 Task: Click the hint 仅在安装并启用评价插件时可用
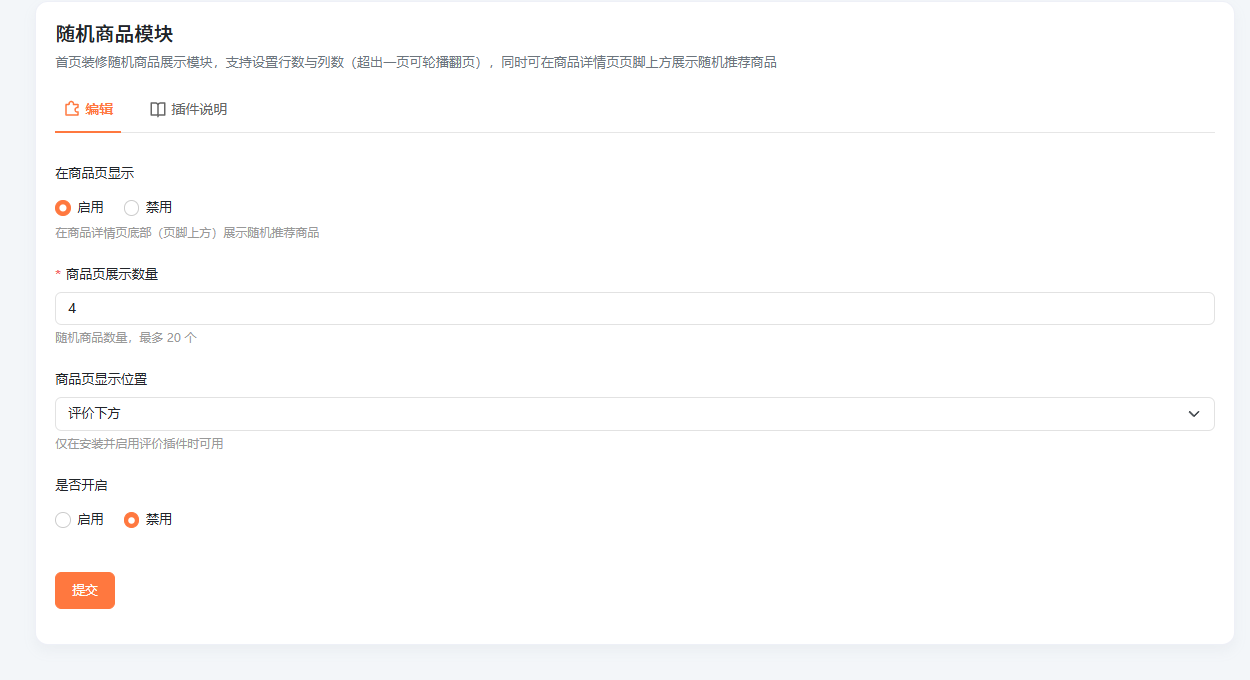click(139, 444)
